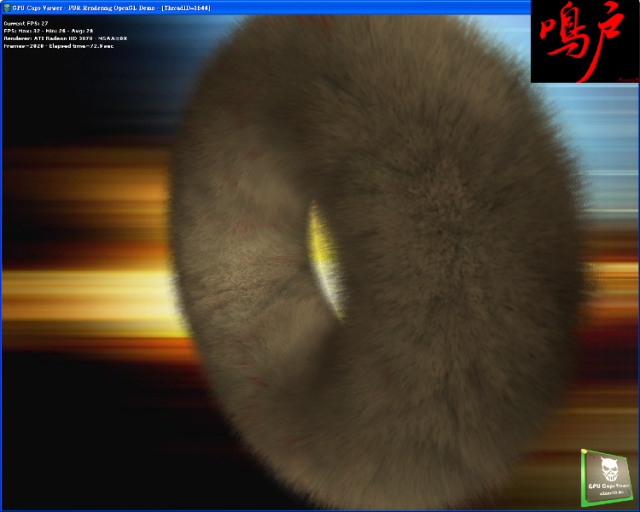Click the window title 'FUR Rendering OpenGL Demo'
The width and height of the screenshot is (640, 512).
pyautogui.click(x=111, y=8)
